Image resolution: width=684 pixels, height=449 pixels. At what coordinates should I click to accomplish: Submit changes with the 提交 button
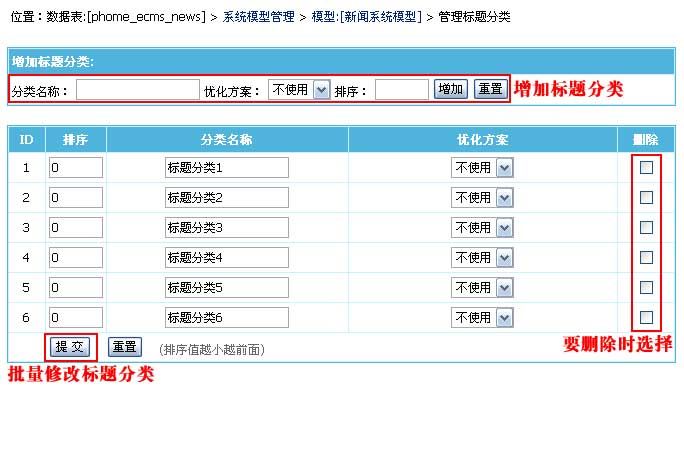[70, 347]
